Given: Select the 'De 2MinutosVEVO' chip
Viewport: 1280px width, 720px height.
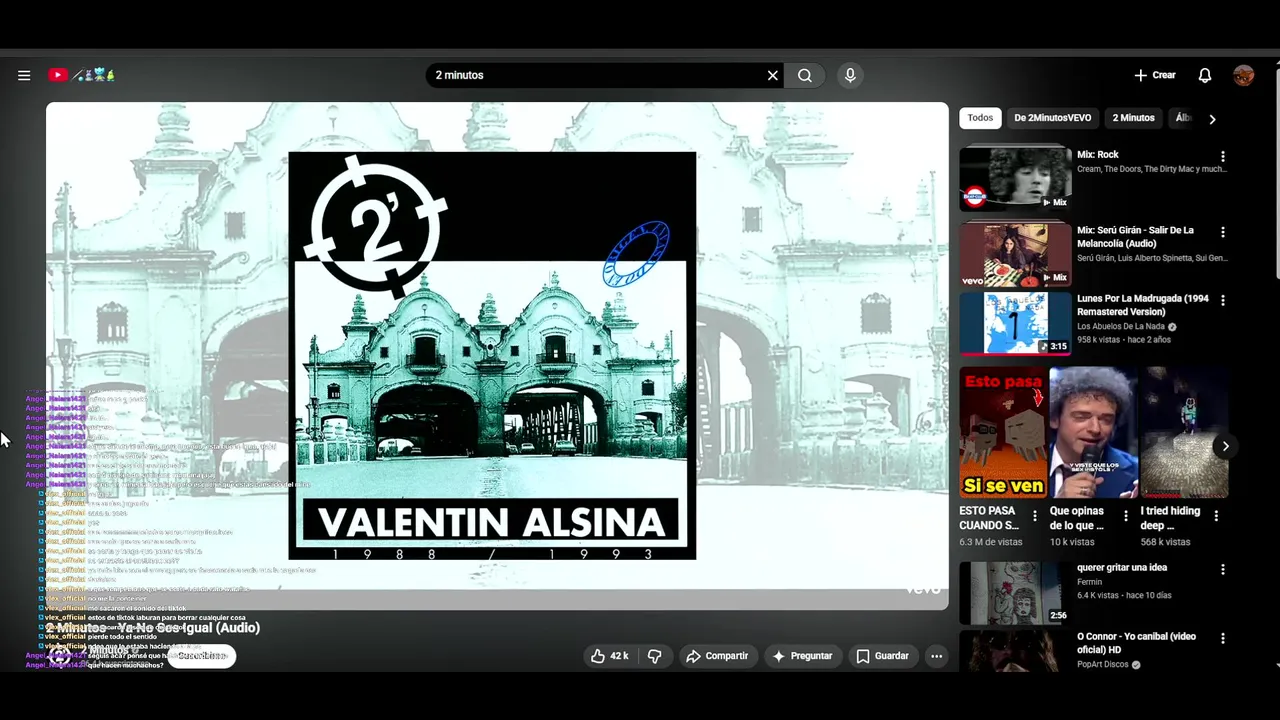Looking at the screenshot, I should [1052, 118].
